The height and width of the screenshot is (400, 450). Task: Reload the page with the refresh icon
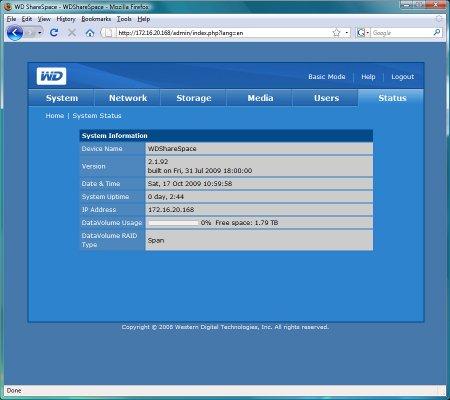(54, 33)
